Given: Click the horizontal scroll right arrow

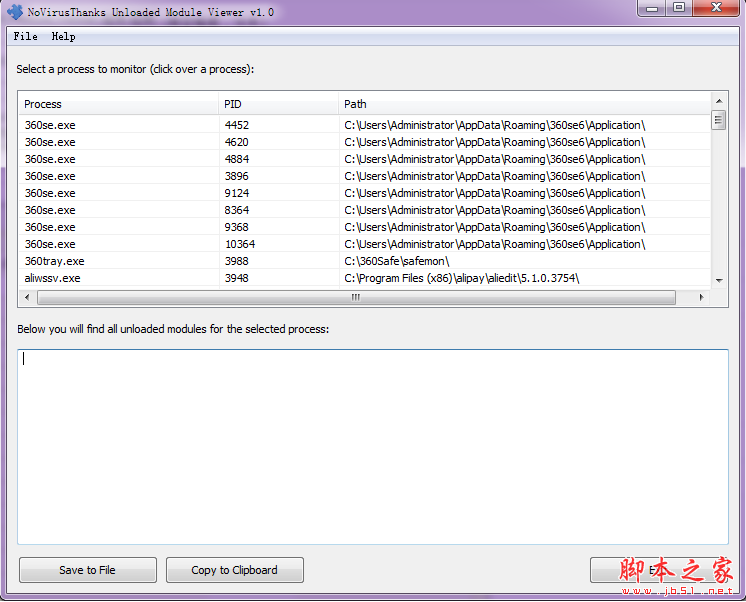Looking at the screenshot, I should click(x=701, y=297).
